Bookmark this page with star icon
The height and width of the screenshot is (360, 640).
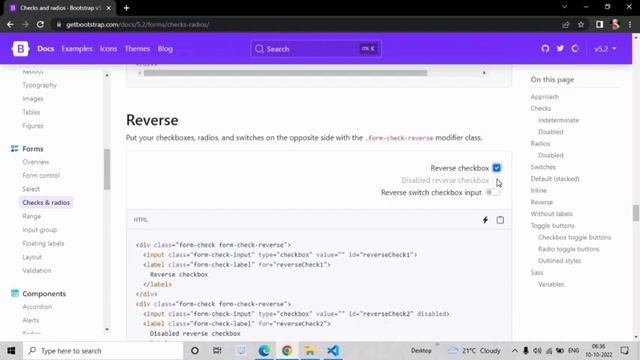581,24
